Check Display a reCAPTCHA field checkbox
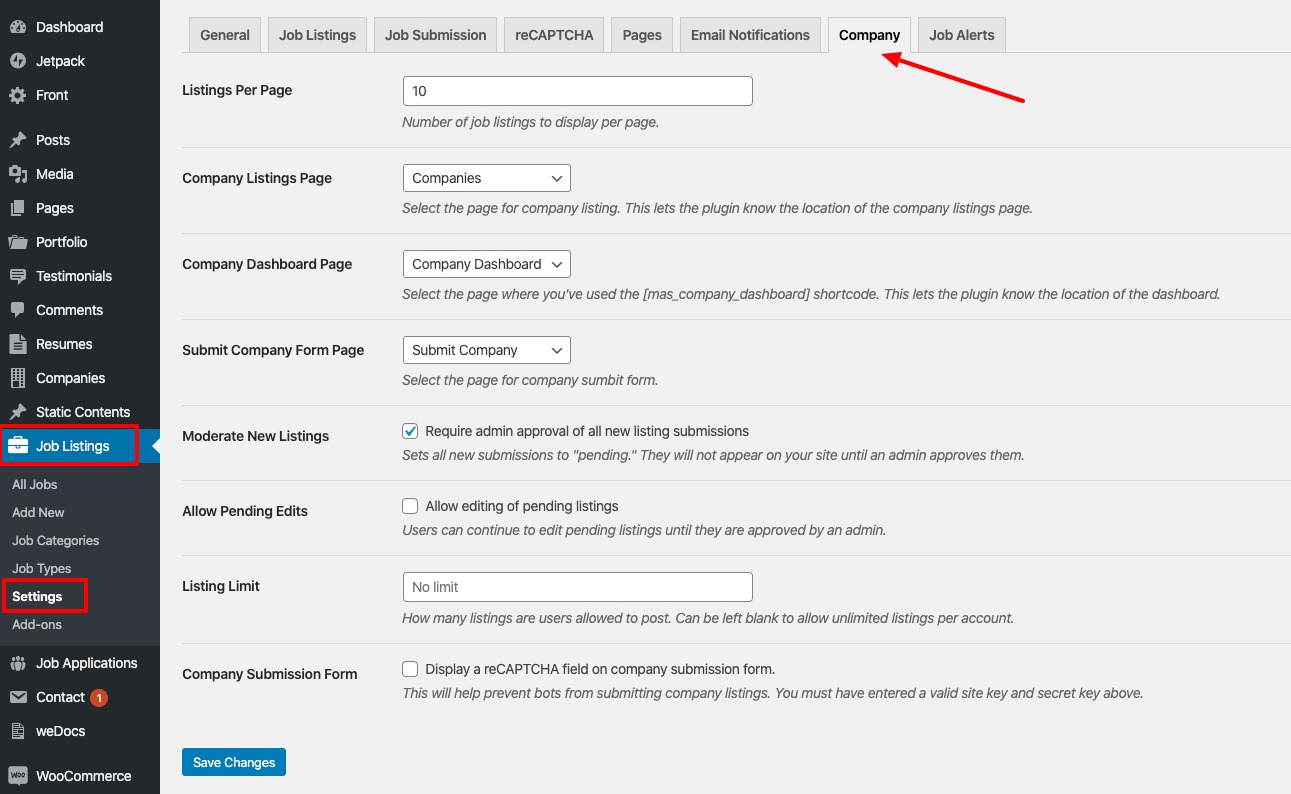The image size is (1291, 794). tap(410, 669)
